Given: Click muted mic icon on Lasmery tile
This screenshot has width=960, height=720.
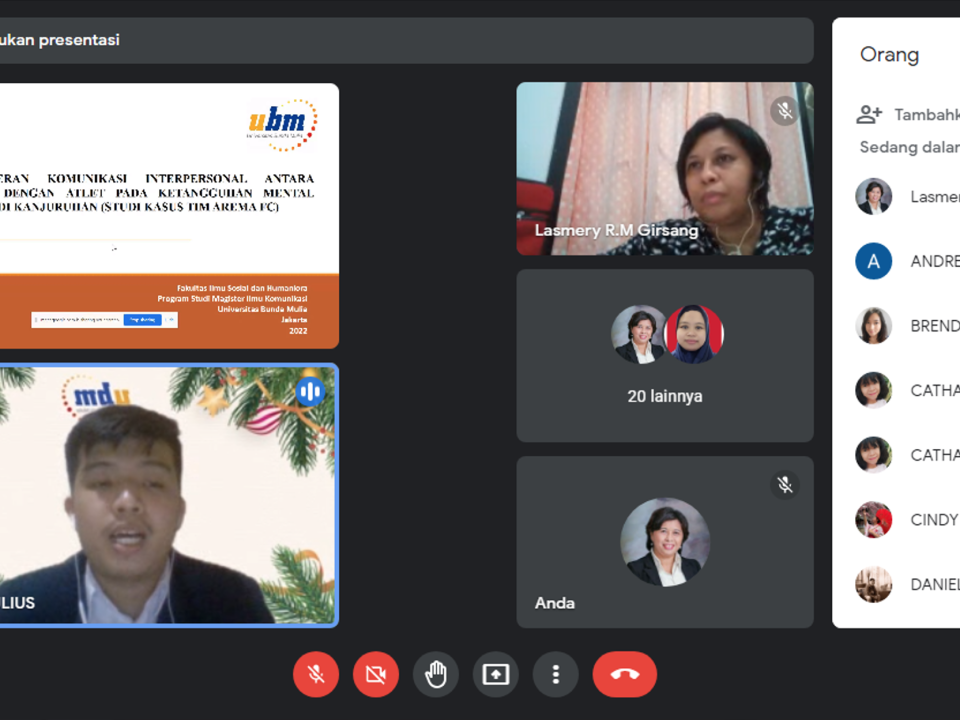Looking at the screenshot, I should [784, 111].
